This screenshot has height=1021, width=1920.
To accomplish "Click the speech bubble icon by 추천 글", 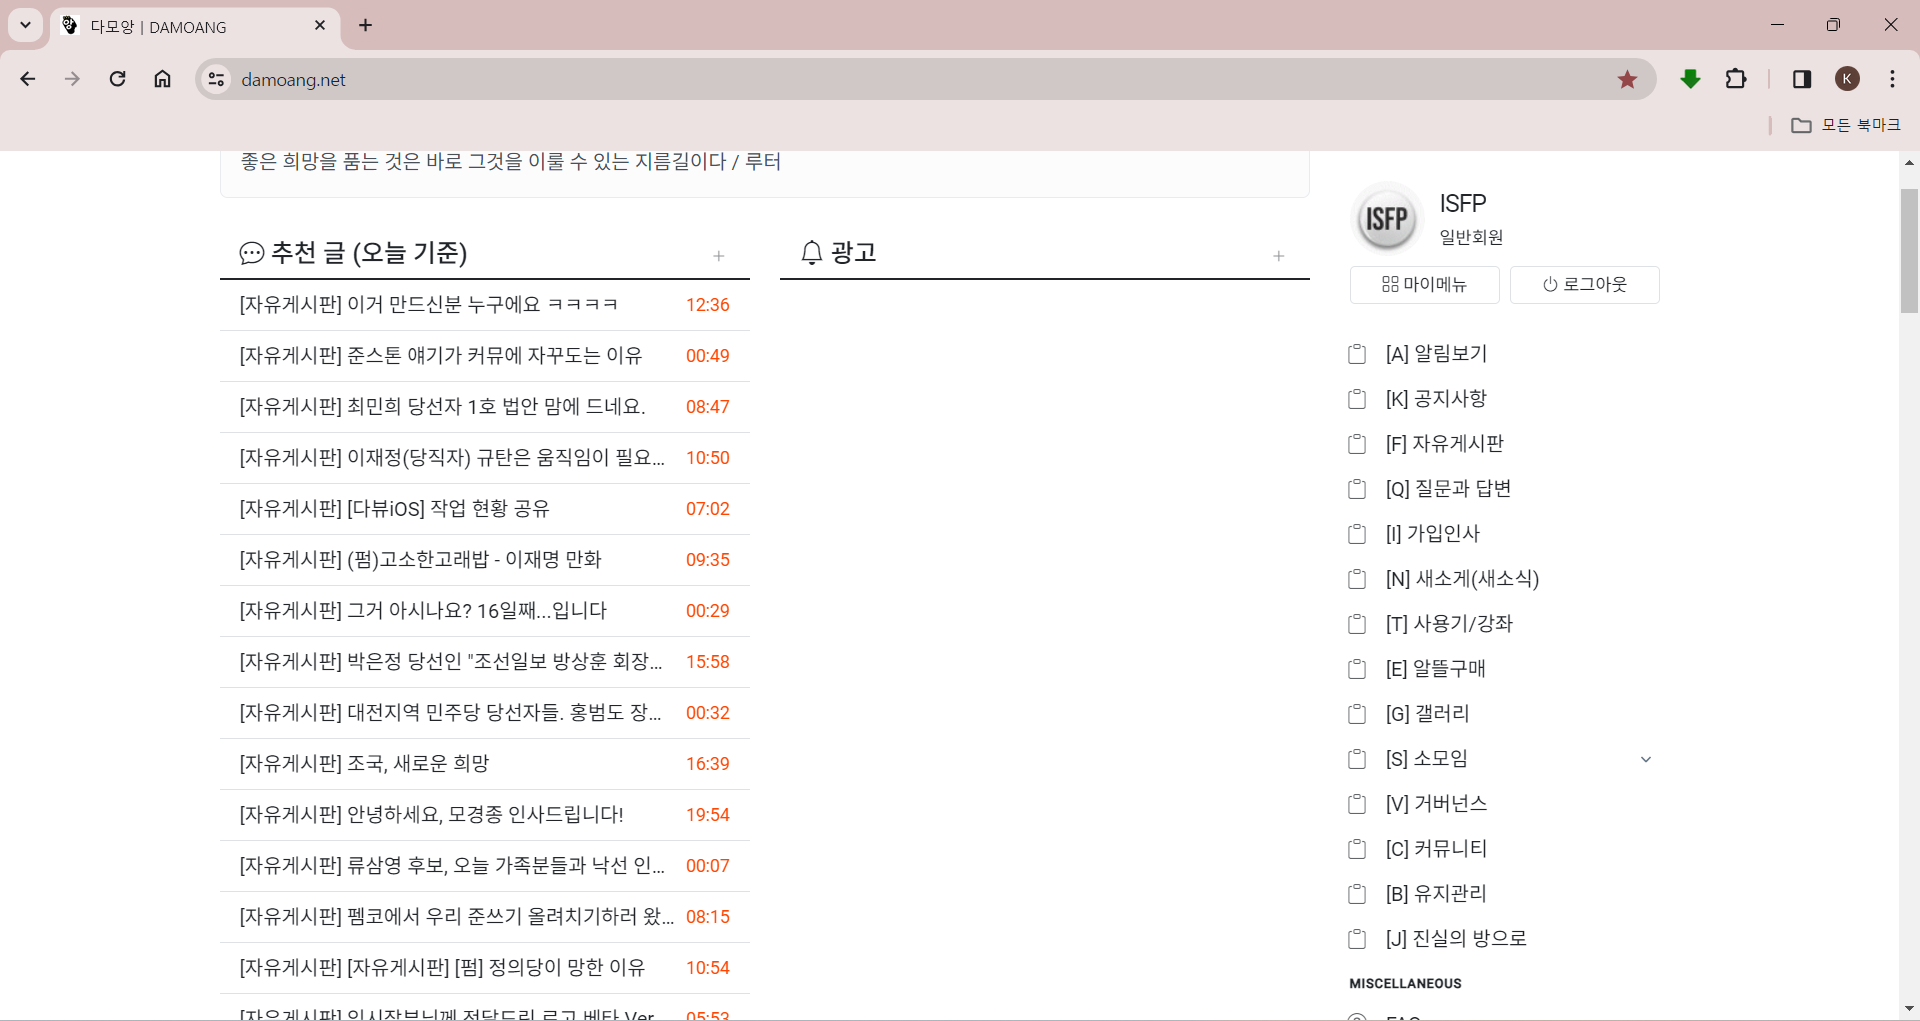I will (x=252, y=253).
